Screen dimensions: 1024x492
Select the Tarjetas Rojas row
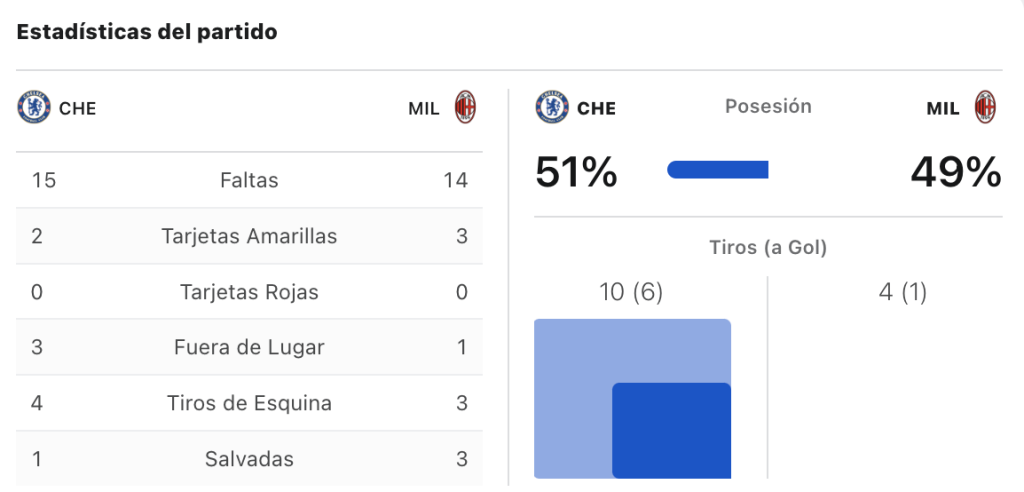point(249,291)
